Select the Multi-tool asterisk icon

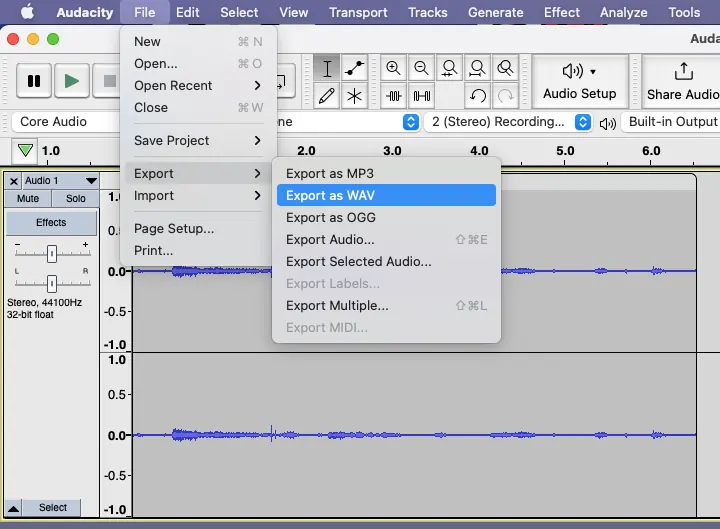point(354,96)
